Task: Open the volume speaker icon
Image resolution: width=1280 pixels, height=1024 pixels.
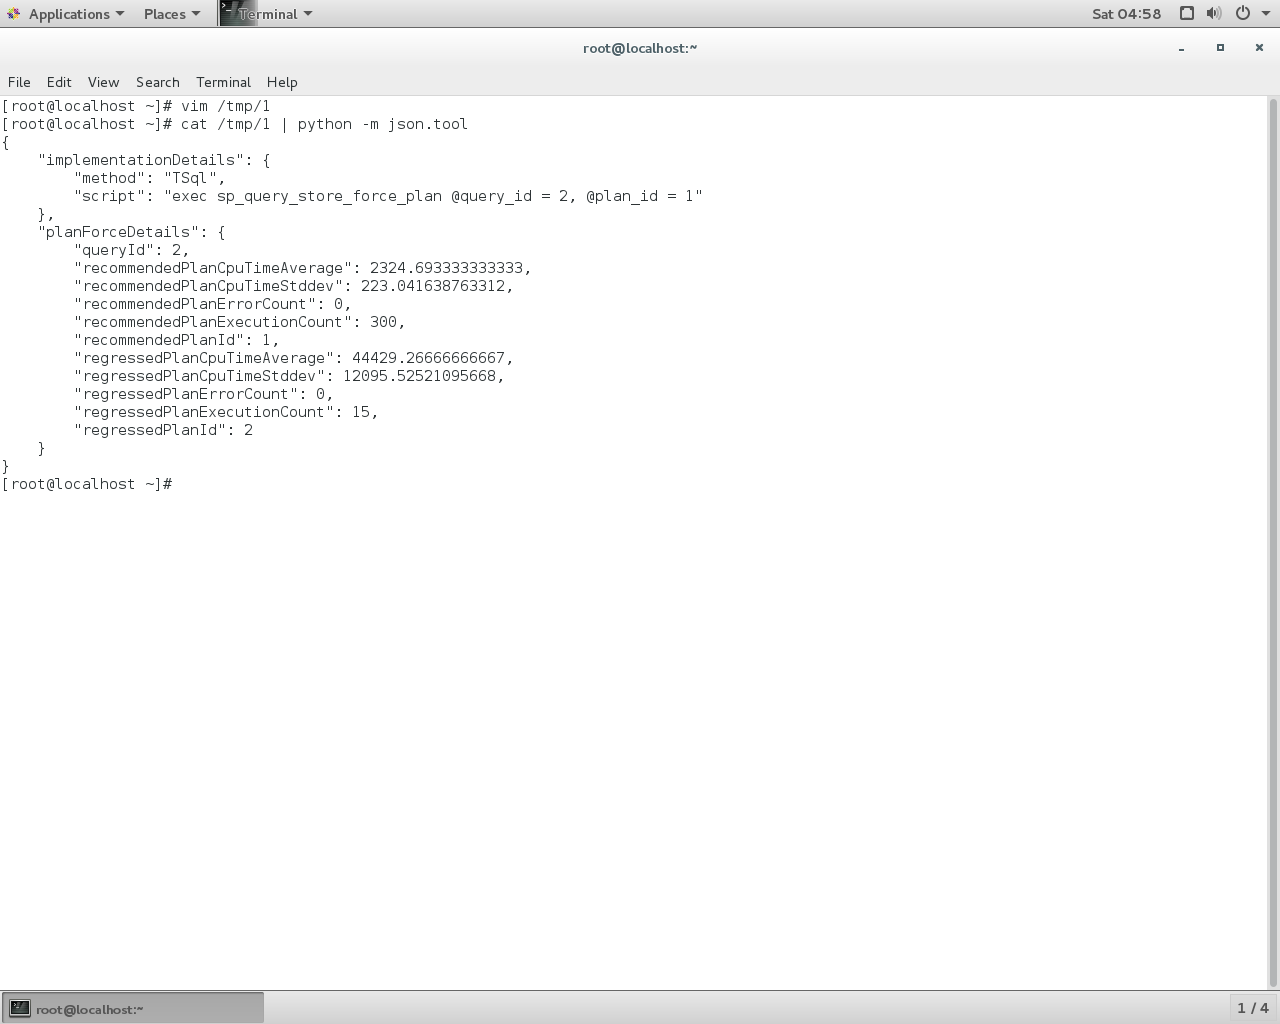Action: [1213, 14]
